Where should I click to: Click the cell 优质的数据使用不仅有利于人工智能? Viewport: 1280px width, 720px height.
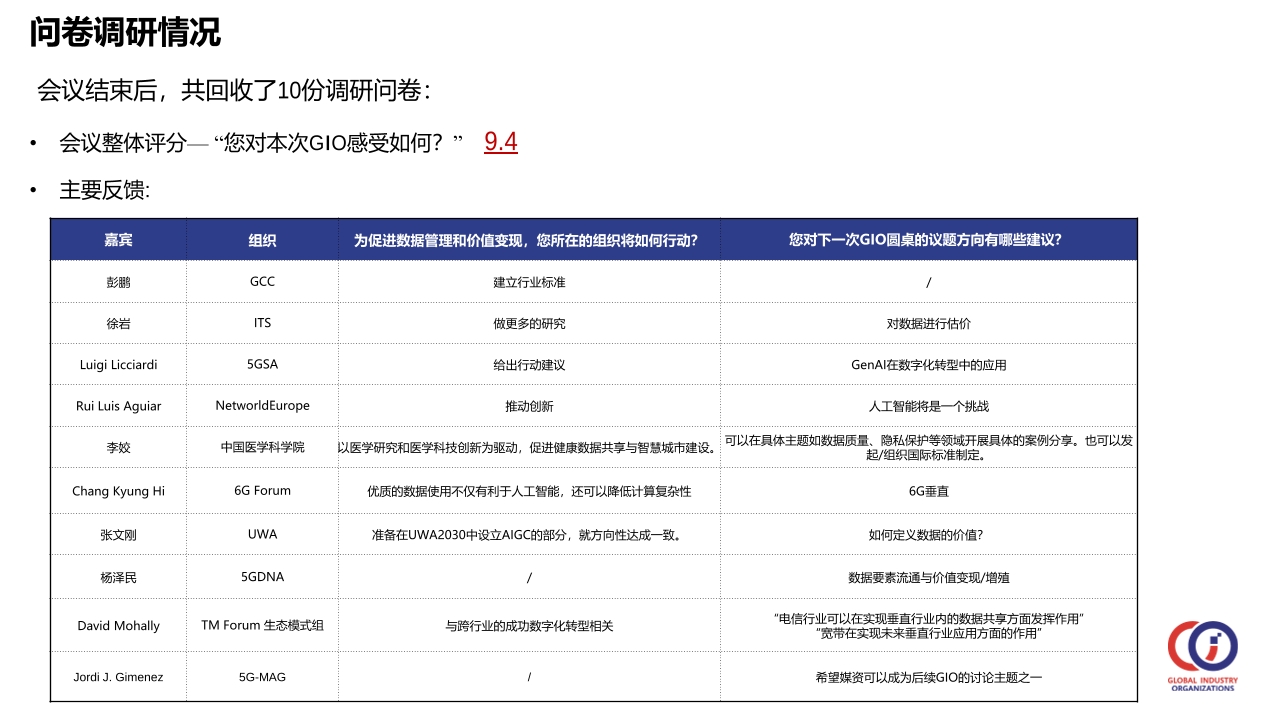[529, 491]
